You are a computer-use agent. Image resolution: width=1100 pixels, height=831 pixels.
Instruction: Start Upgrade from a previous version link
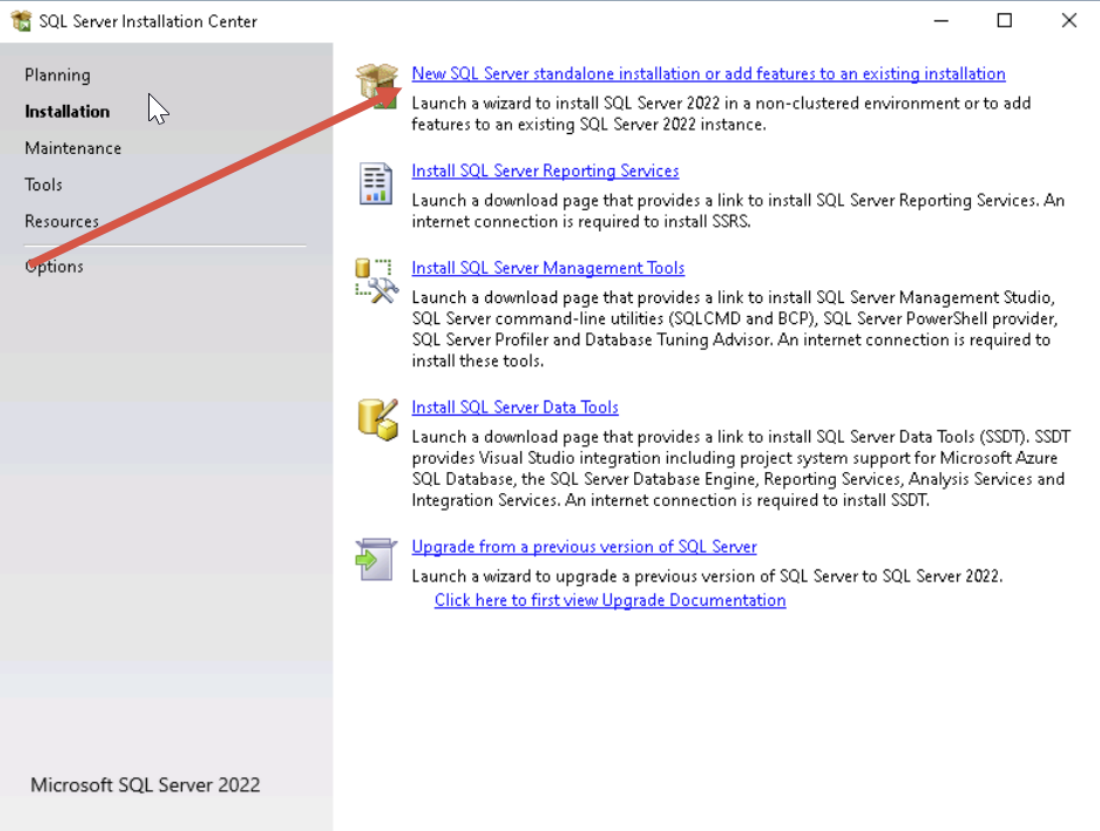pos(584,546)
